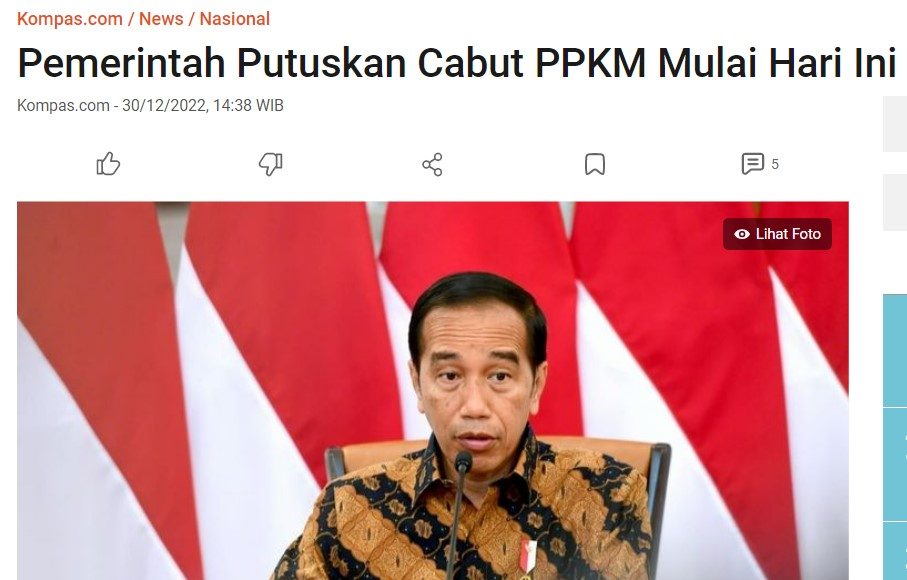Open comments via the comment bubble icon
The height and width of the screenshot is (580, 907).
tap(753, 164)
